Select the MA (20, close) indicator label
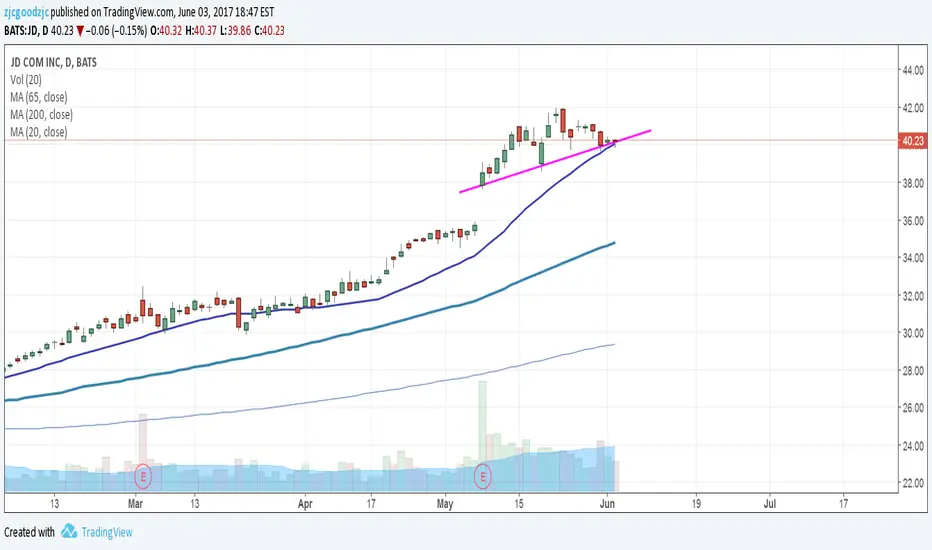 coord(39,132)
